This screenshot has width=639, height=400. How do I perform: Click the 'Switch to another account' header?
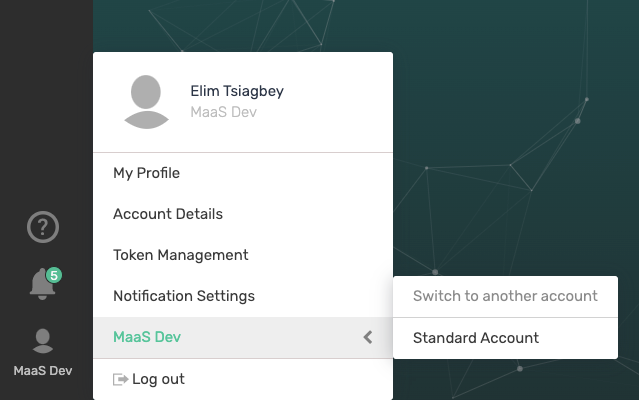pyautogui.click(x=505, y=296)
